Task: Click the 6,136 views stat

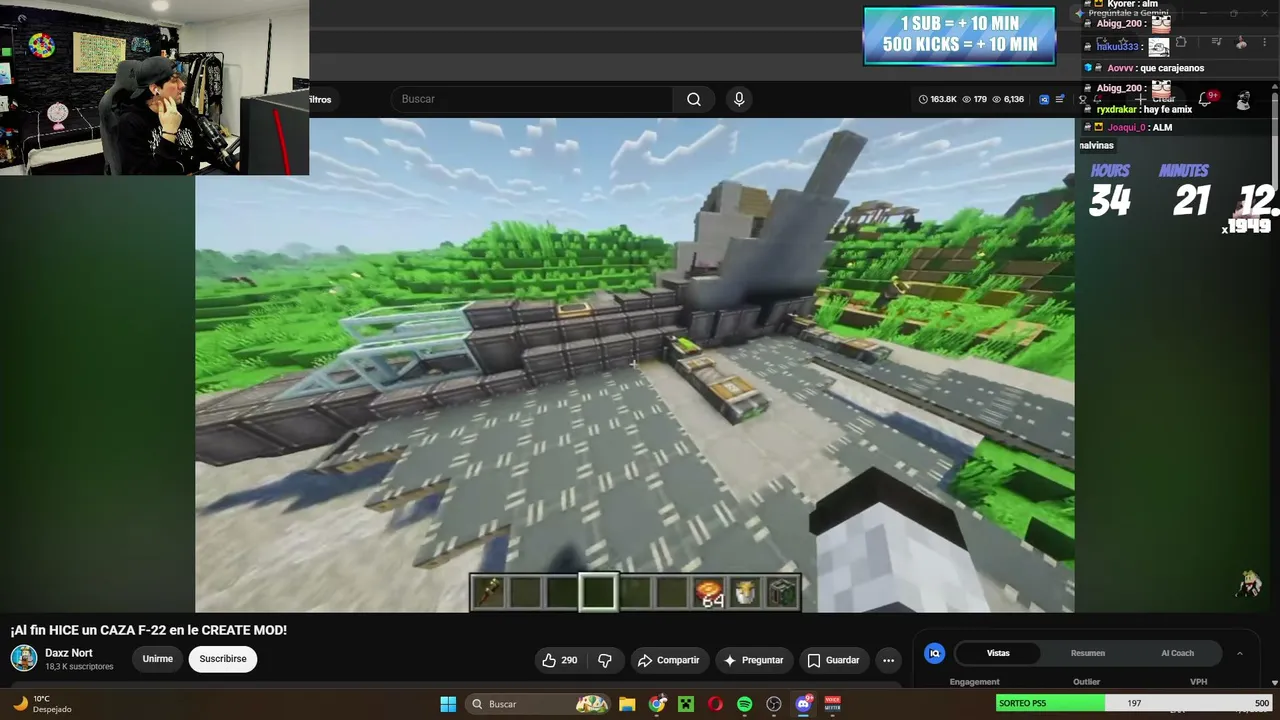Action: (x=1008, y=99)
